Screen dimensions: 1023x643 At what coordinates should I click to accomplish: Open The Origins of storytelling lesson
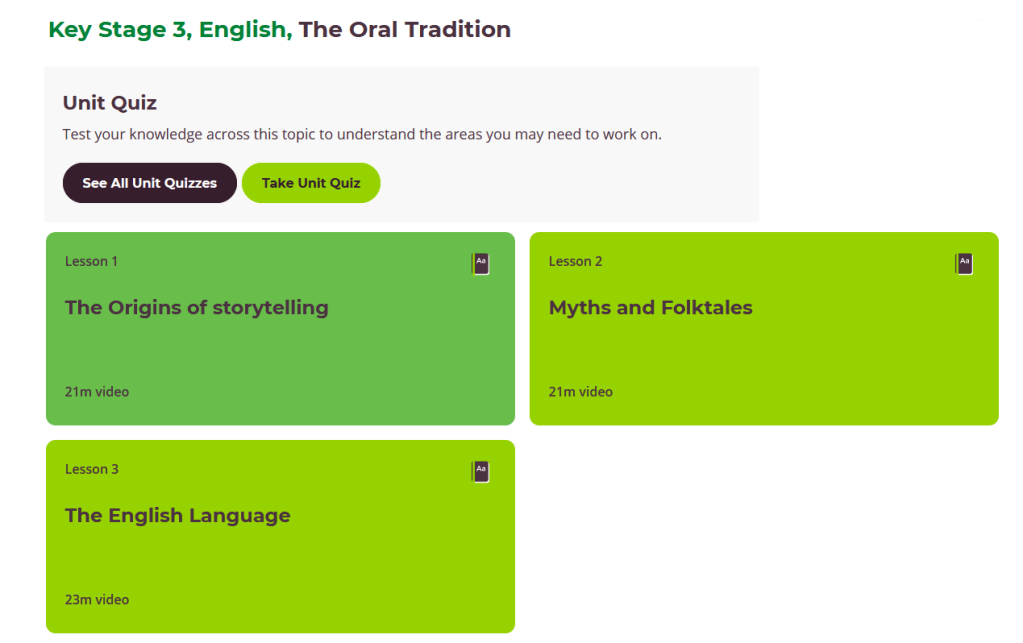point(196,308)
